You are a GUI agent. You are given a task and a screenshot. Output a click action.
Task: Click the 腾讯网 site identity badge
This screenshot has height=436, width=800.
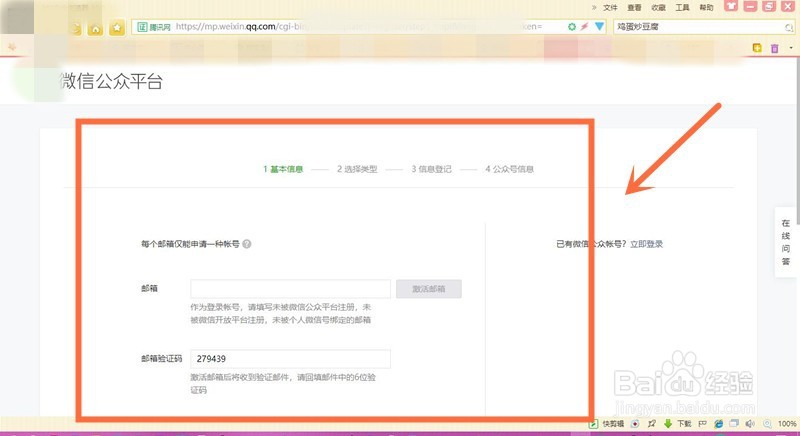pyautogui.click(x=154, y=27)
